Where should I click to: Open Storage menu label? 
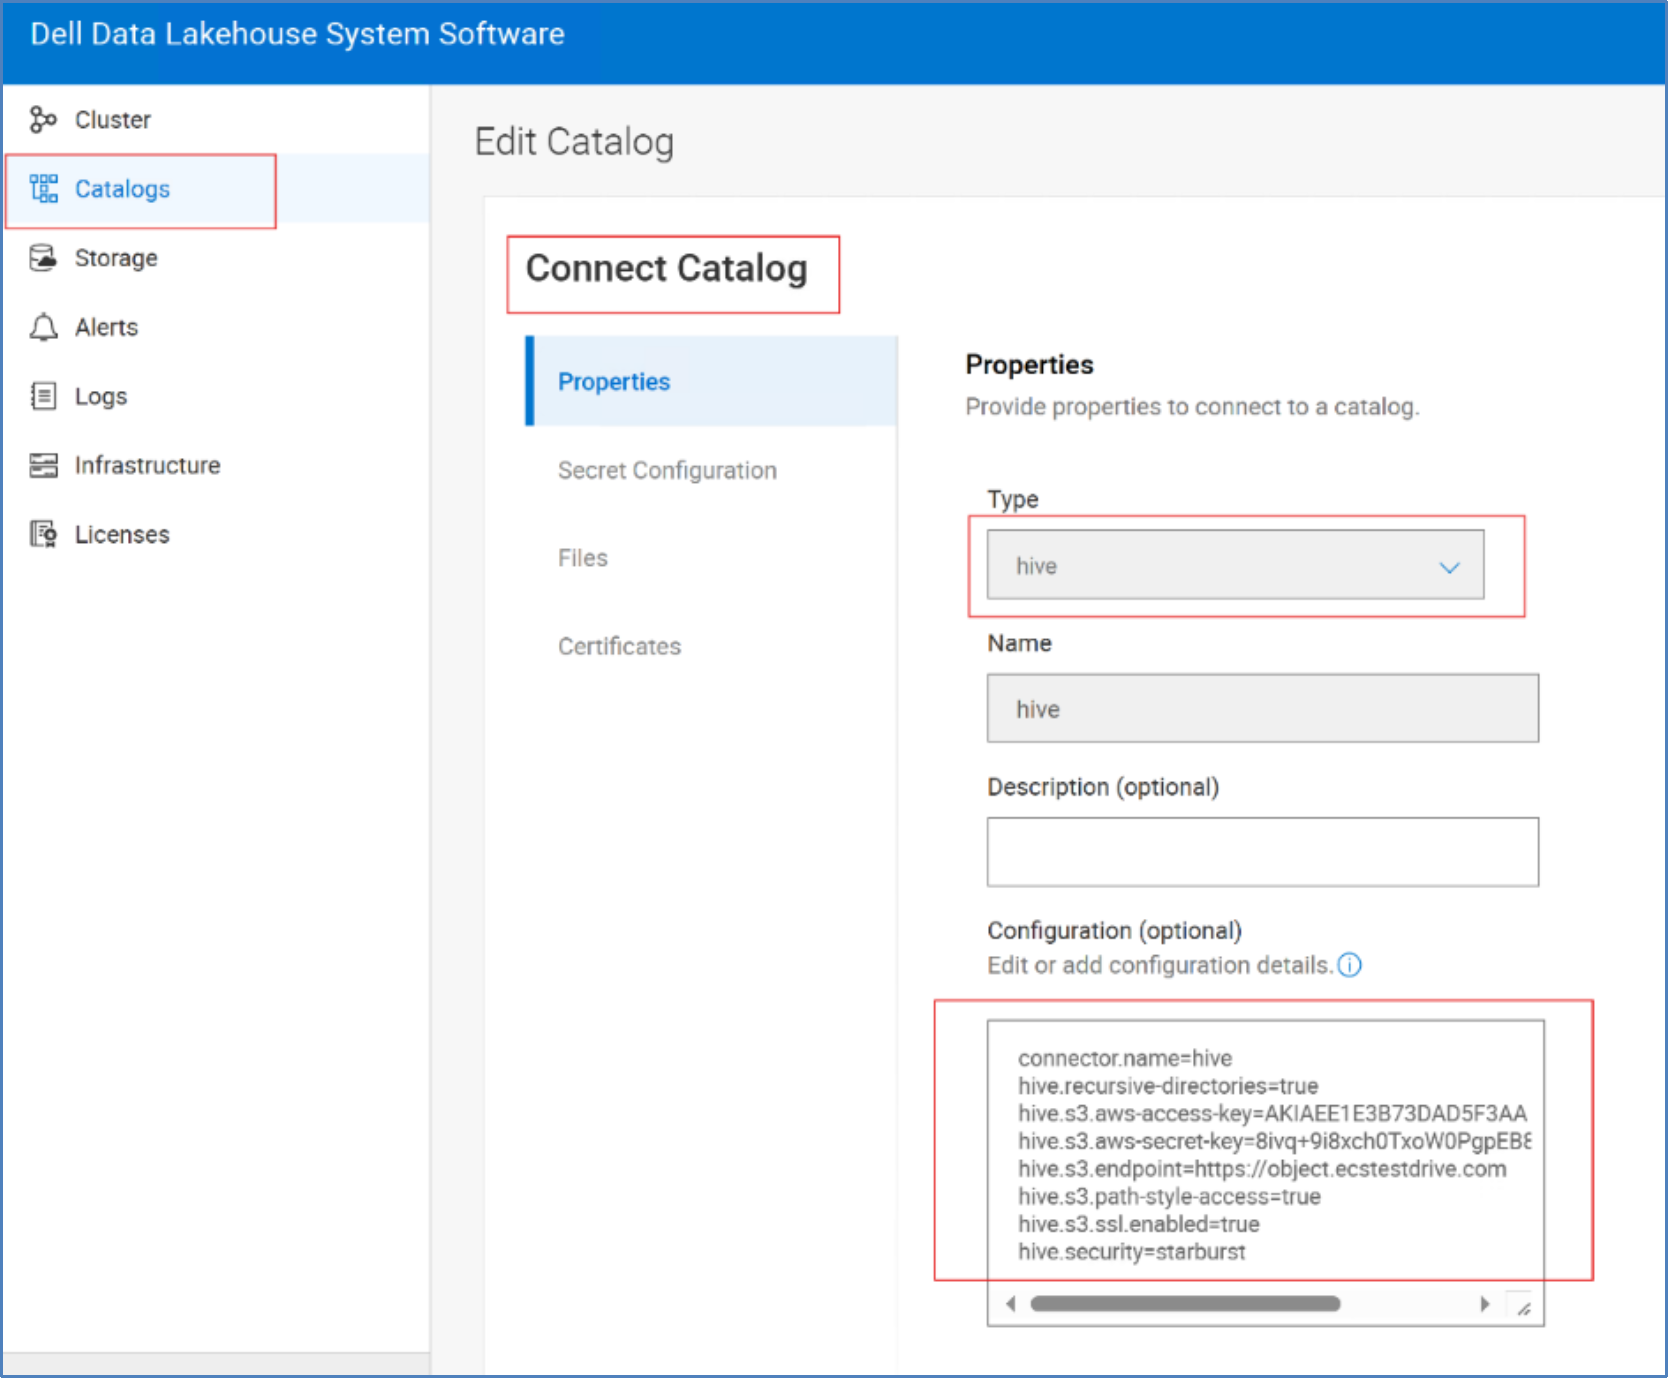[x=116, y=258]
